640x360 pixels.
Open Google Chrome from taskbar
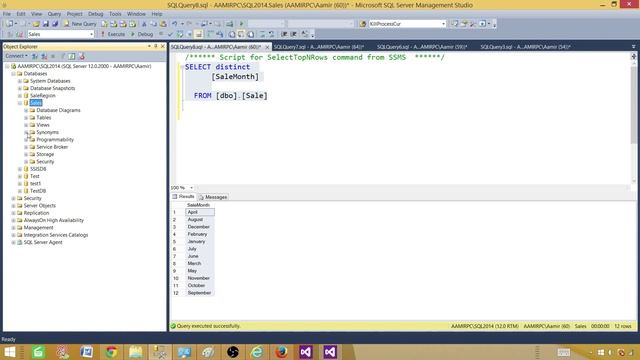coord(111,352)
